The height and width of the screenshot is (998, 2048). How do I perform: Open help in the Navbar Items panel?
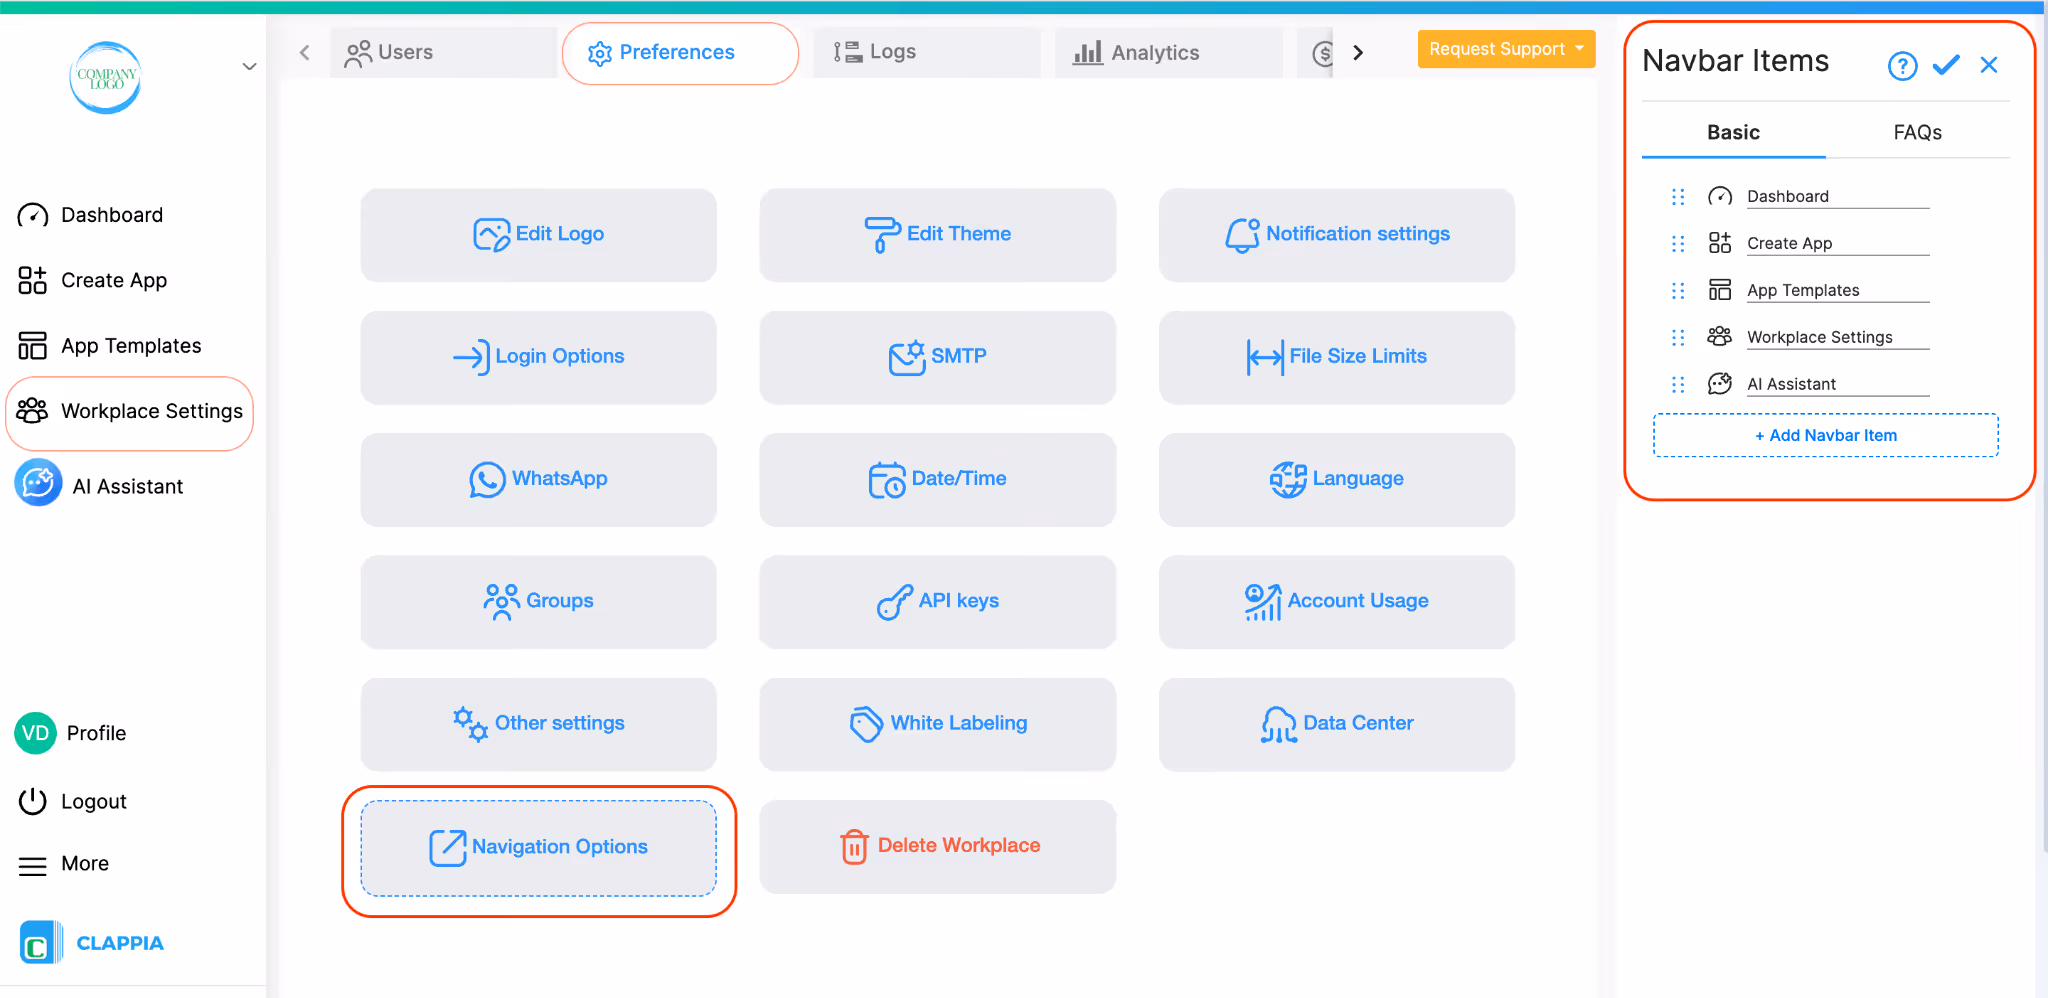pyautogui.click(x=1902, y=66)
